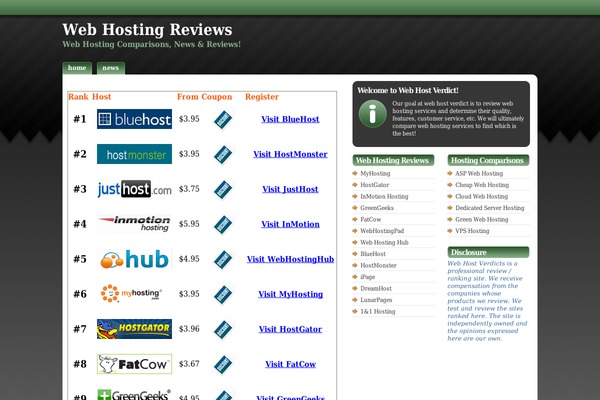This screenshot has width=600, height=400.
Task: Open Web Hosting Hub review in sidebar
Action: pyautogui.click(x=384, y=242)
